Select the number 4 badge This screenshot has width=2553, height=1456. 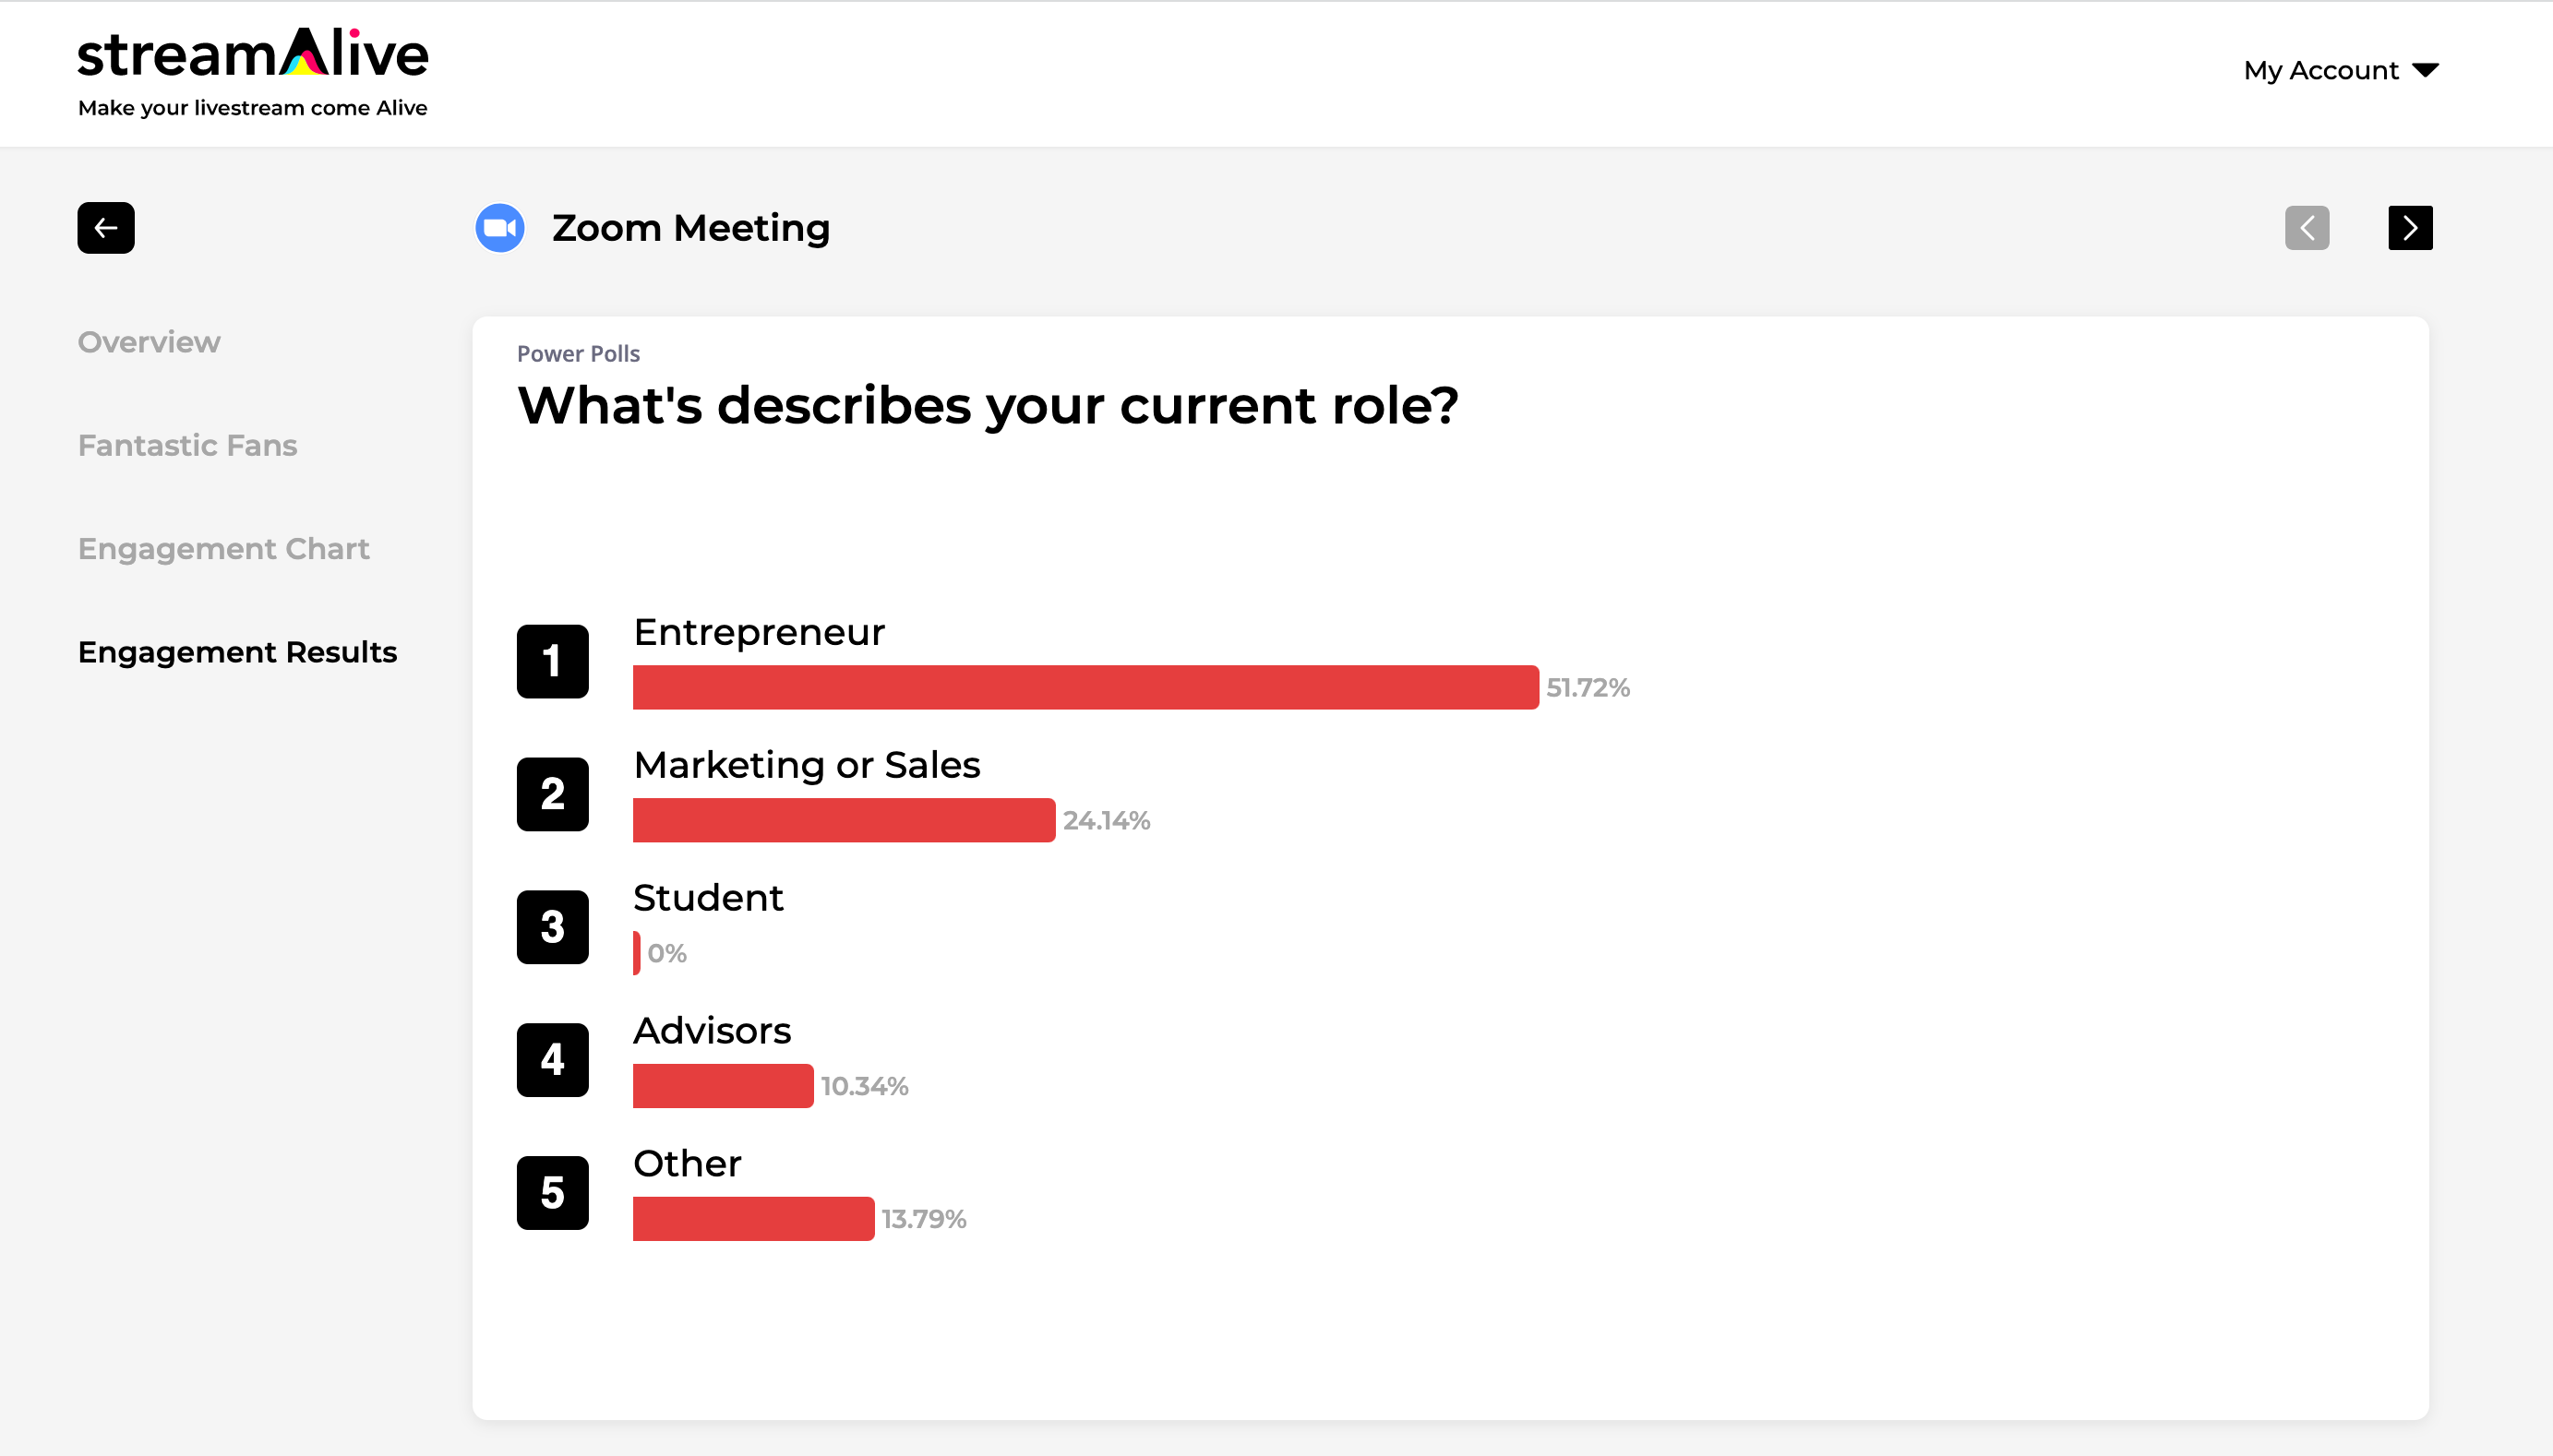tap(553, 1060)
